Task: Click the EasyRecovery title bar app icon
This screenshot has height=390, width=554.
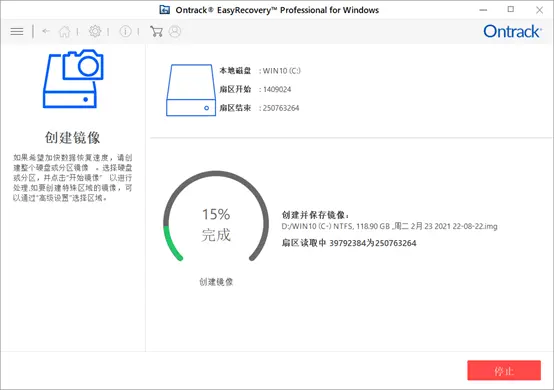Action: [x=164, y=10]
